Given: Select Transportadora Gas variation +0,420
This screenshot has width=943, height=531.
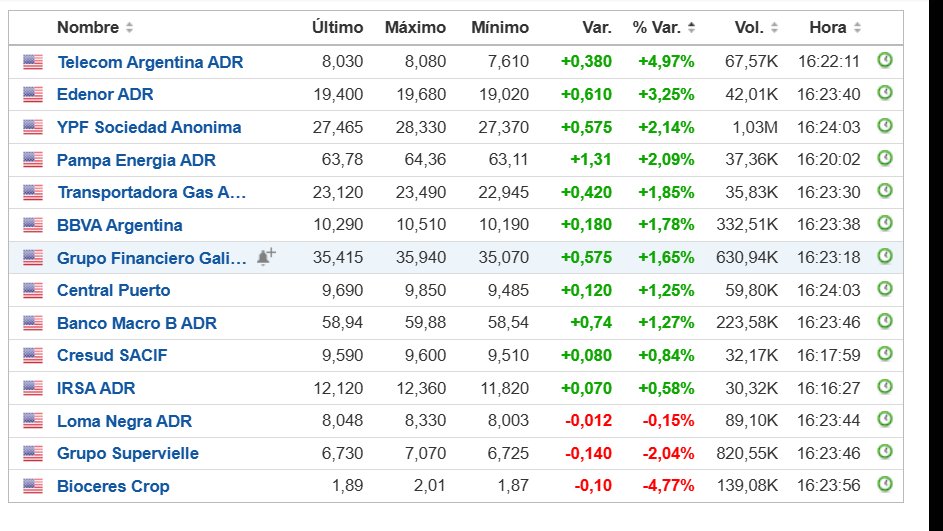Looking at the screenshot, I should click(x=586, y=192).
